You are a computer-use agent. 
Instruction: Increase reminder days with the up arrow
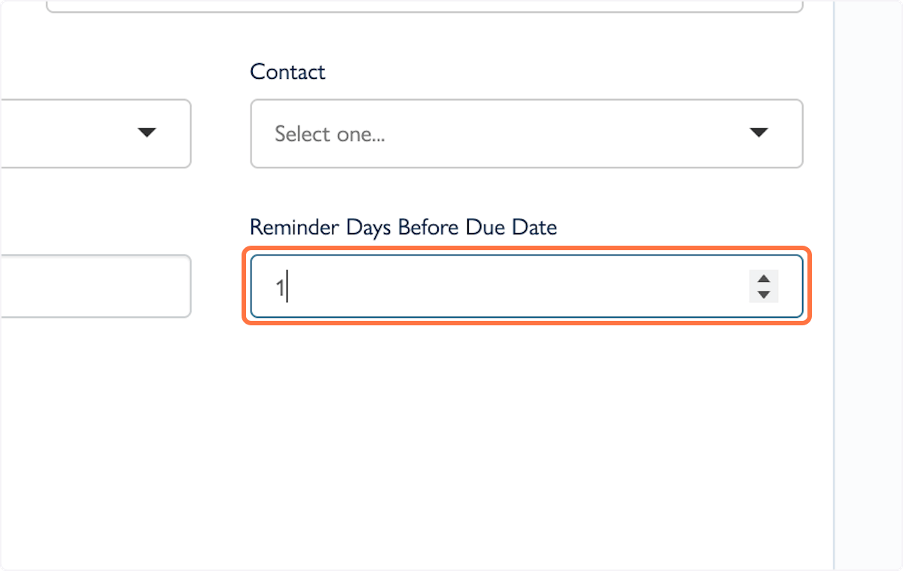tap(764, 280)
